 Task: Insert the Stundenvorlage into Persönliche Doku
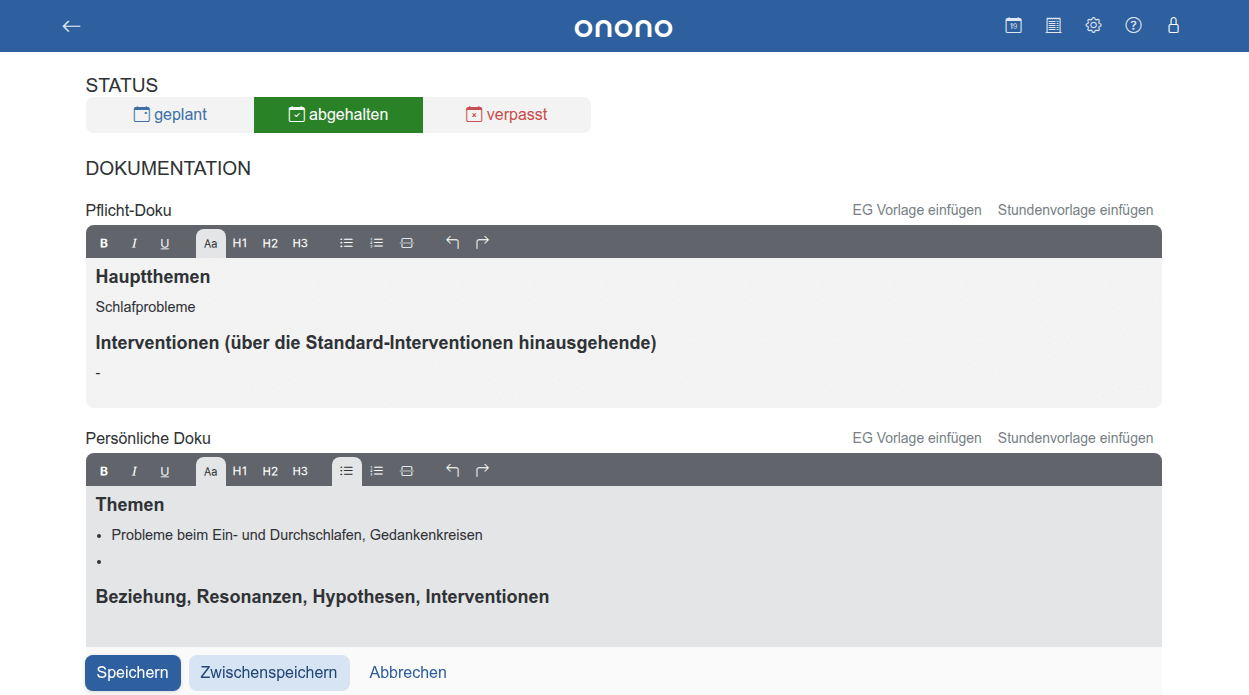[x=1075, y=437]
